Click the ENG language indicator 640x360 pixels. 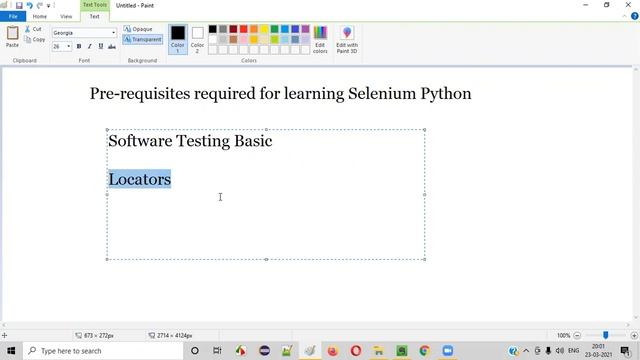pos(573,351)
